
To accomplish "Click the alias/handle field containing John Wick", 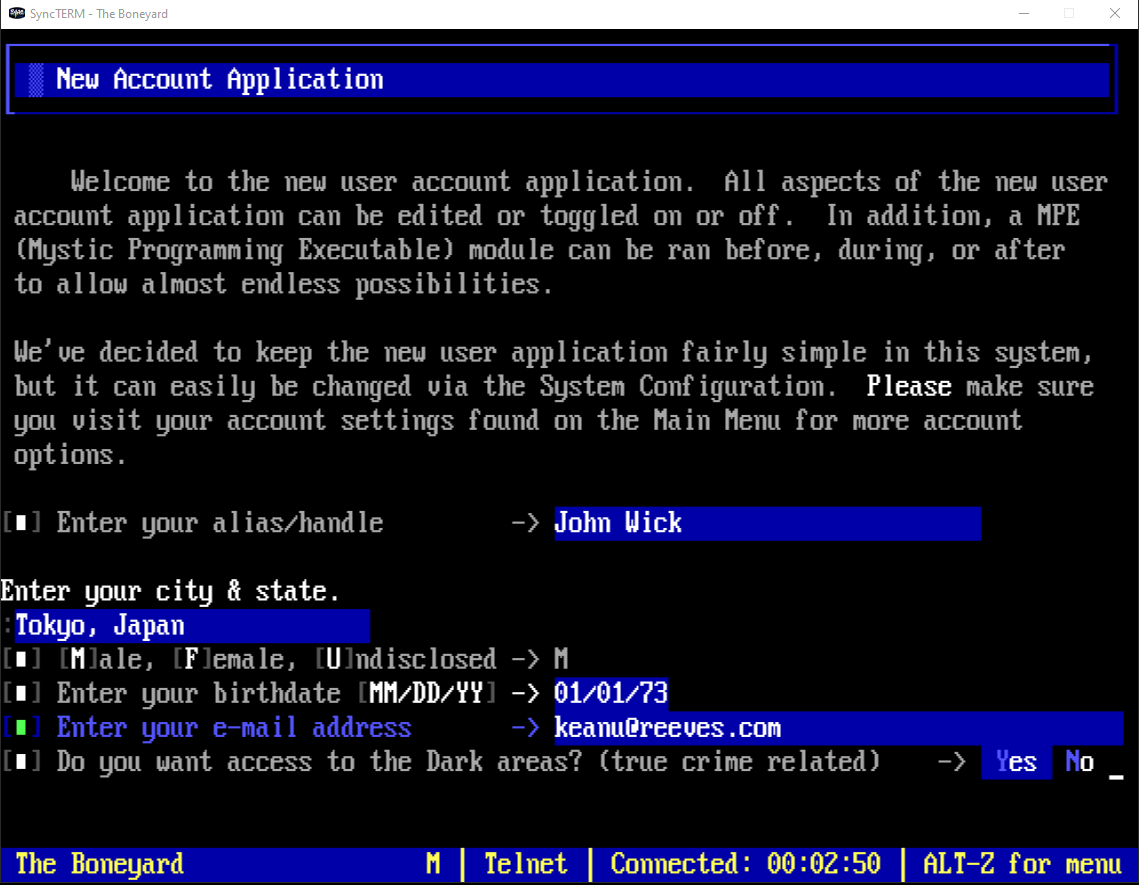I will click(767, 523).
